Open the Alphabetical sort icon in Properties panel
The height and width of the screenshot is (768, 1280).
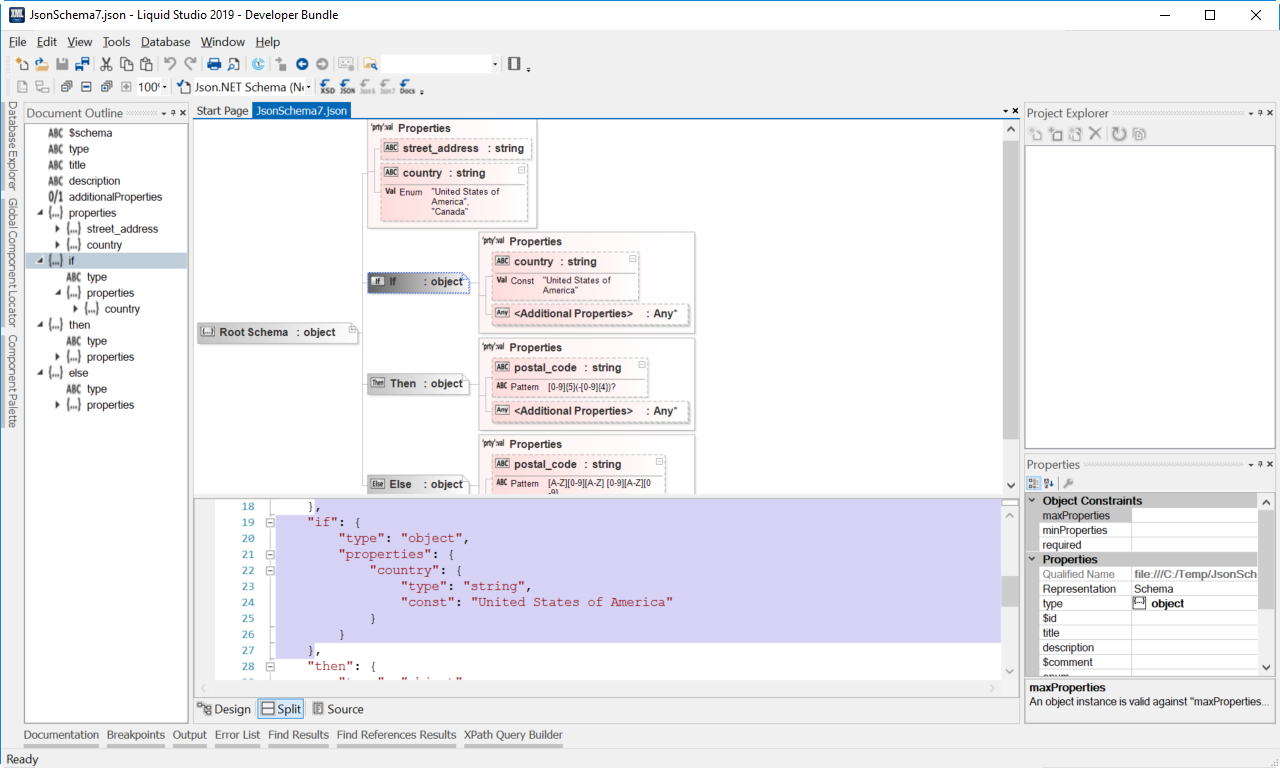[1048, 483]
